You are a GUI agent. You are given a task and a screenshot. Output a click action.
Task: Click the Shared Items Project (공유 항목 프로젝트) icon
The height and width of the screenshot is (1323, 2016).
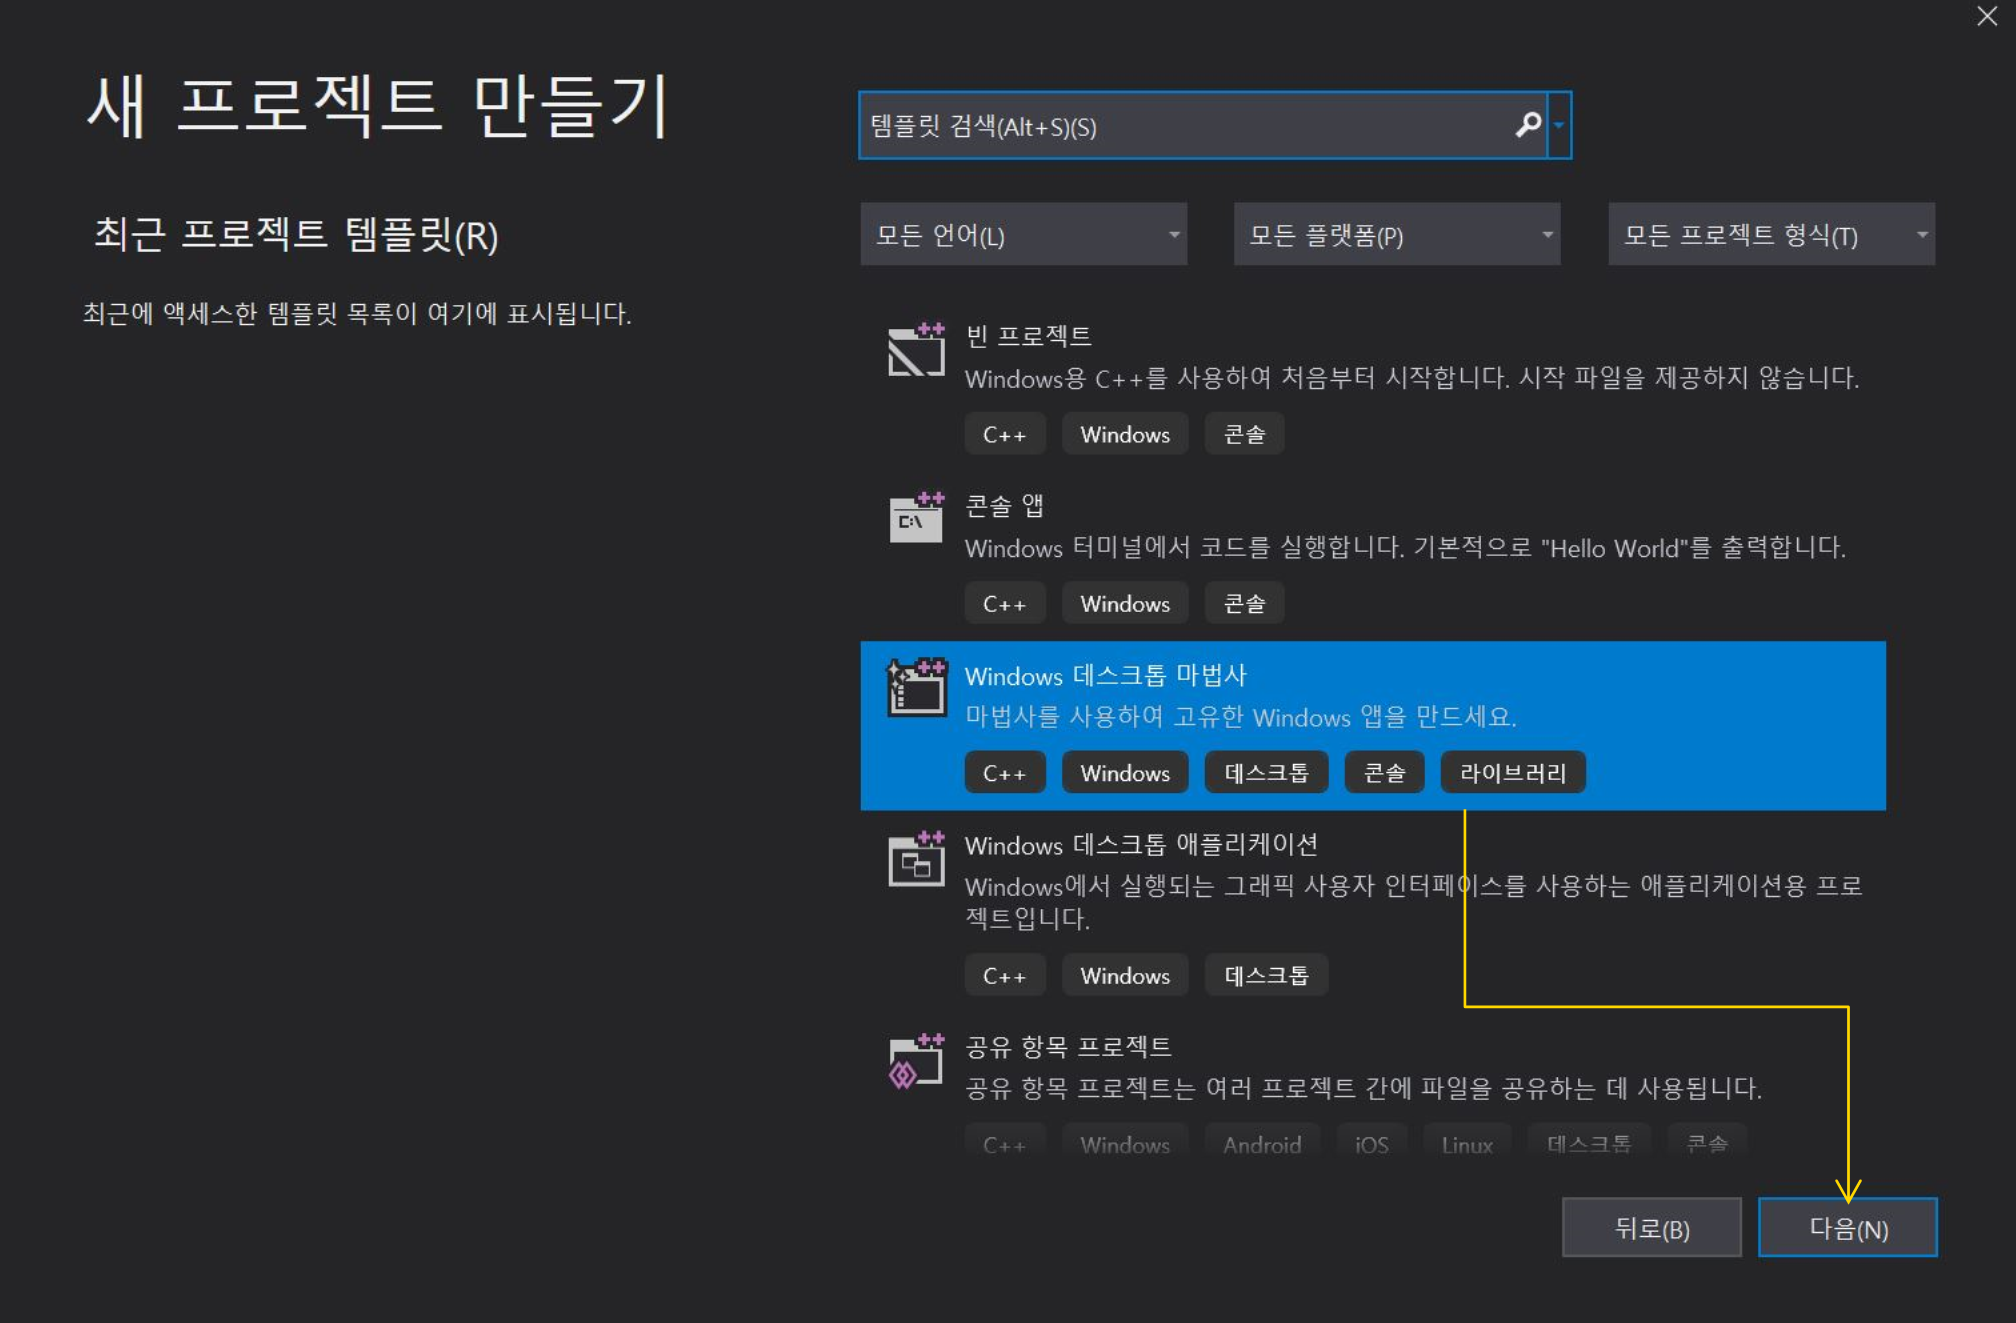pos(916,1062)
